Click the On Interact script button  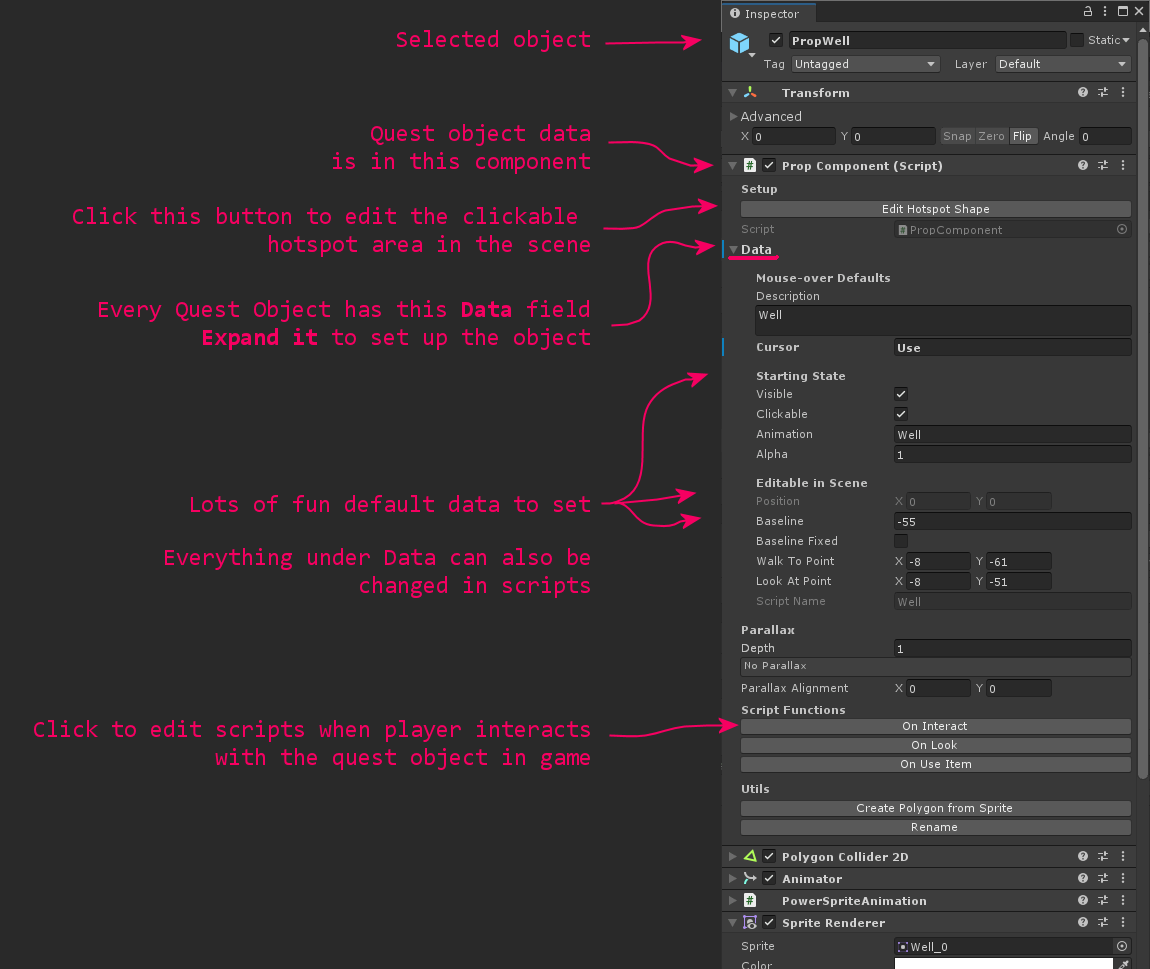[935, 726]
